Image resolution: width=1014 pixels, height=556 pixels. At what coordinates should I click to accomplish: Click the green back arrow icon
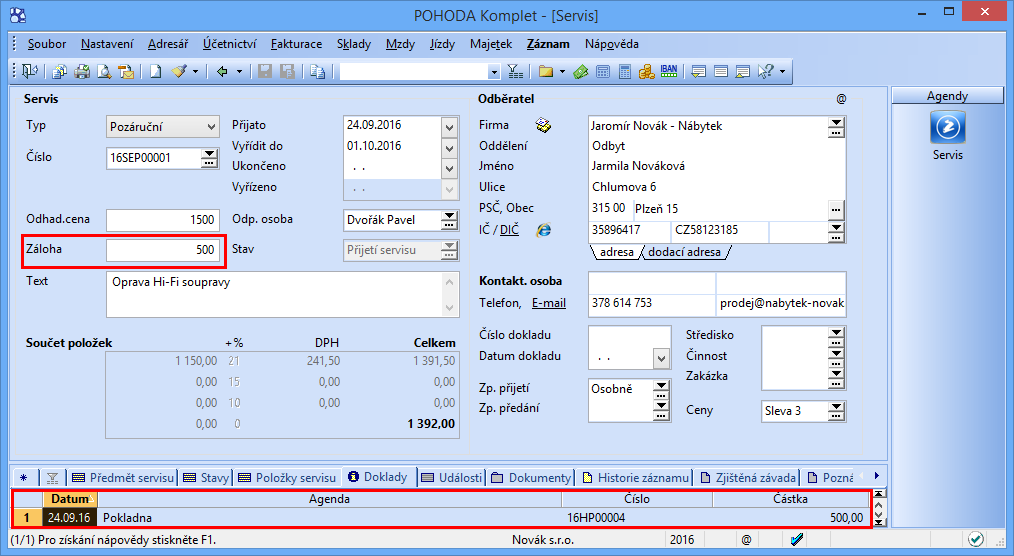tap(222, 71)
